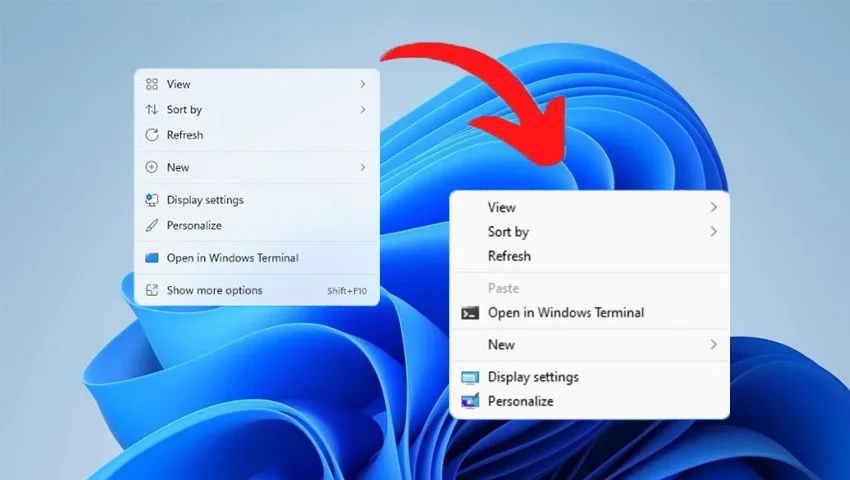Click the Personalize brush icon in left menu
The image size is (850, 480).
coord(152,225)
